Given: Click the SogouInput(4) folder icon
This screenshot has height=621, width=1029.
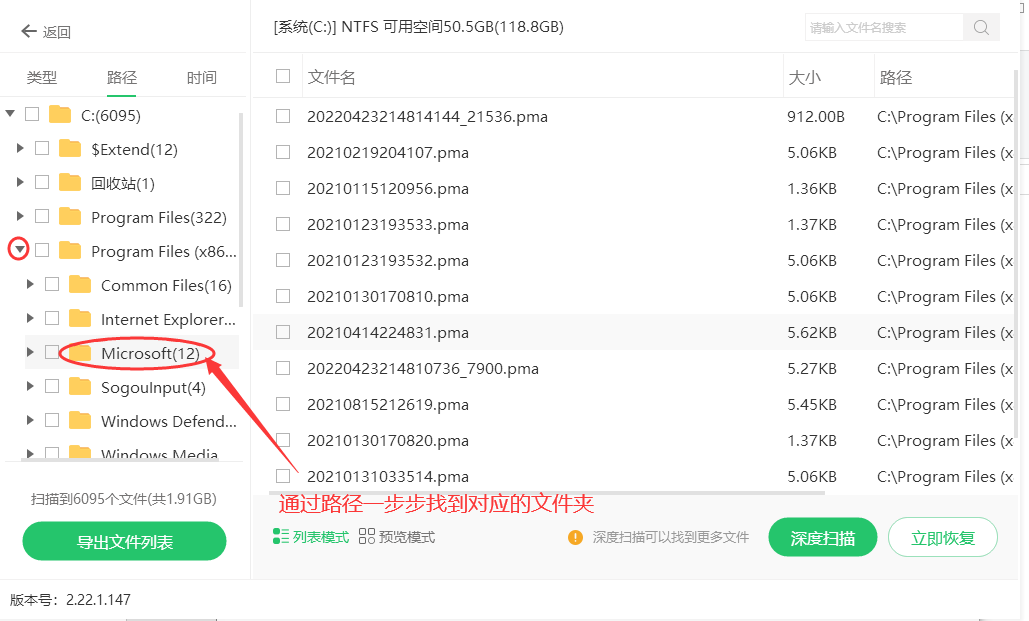Looking at the screenshot, I should (80, 387).
